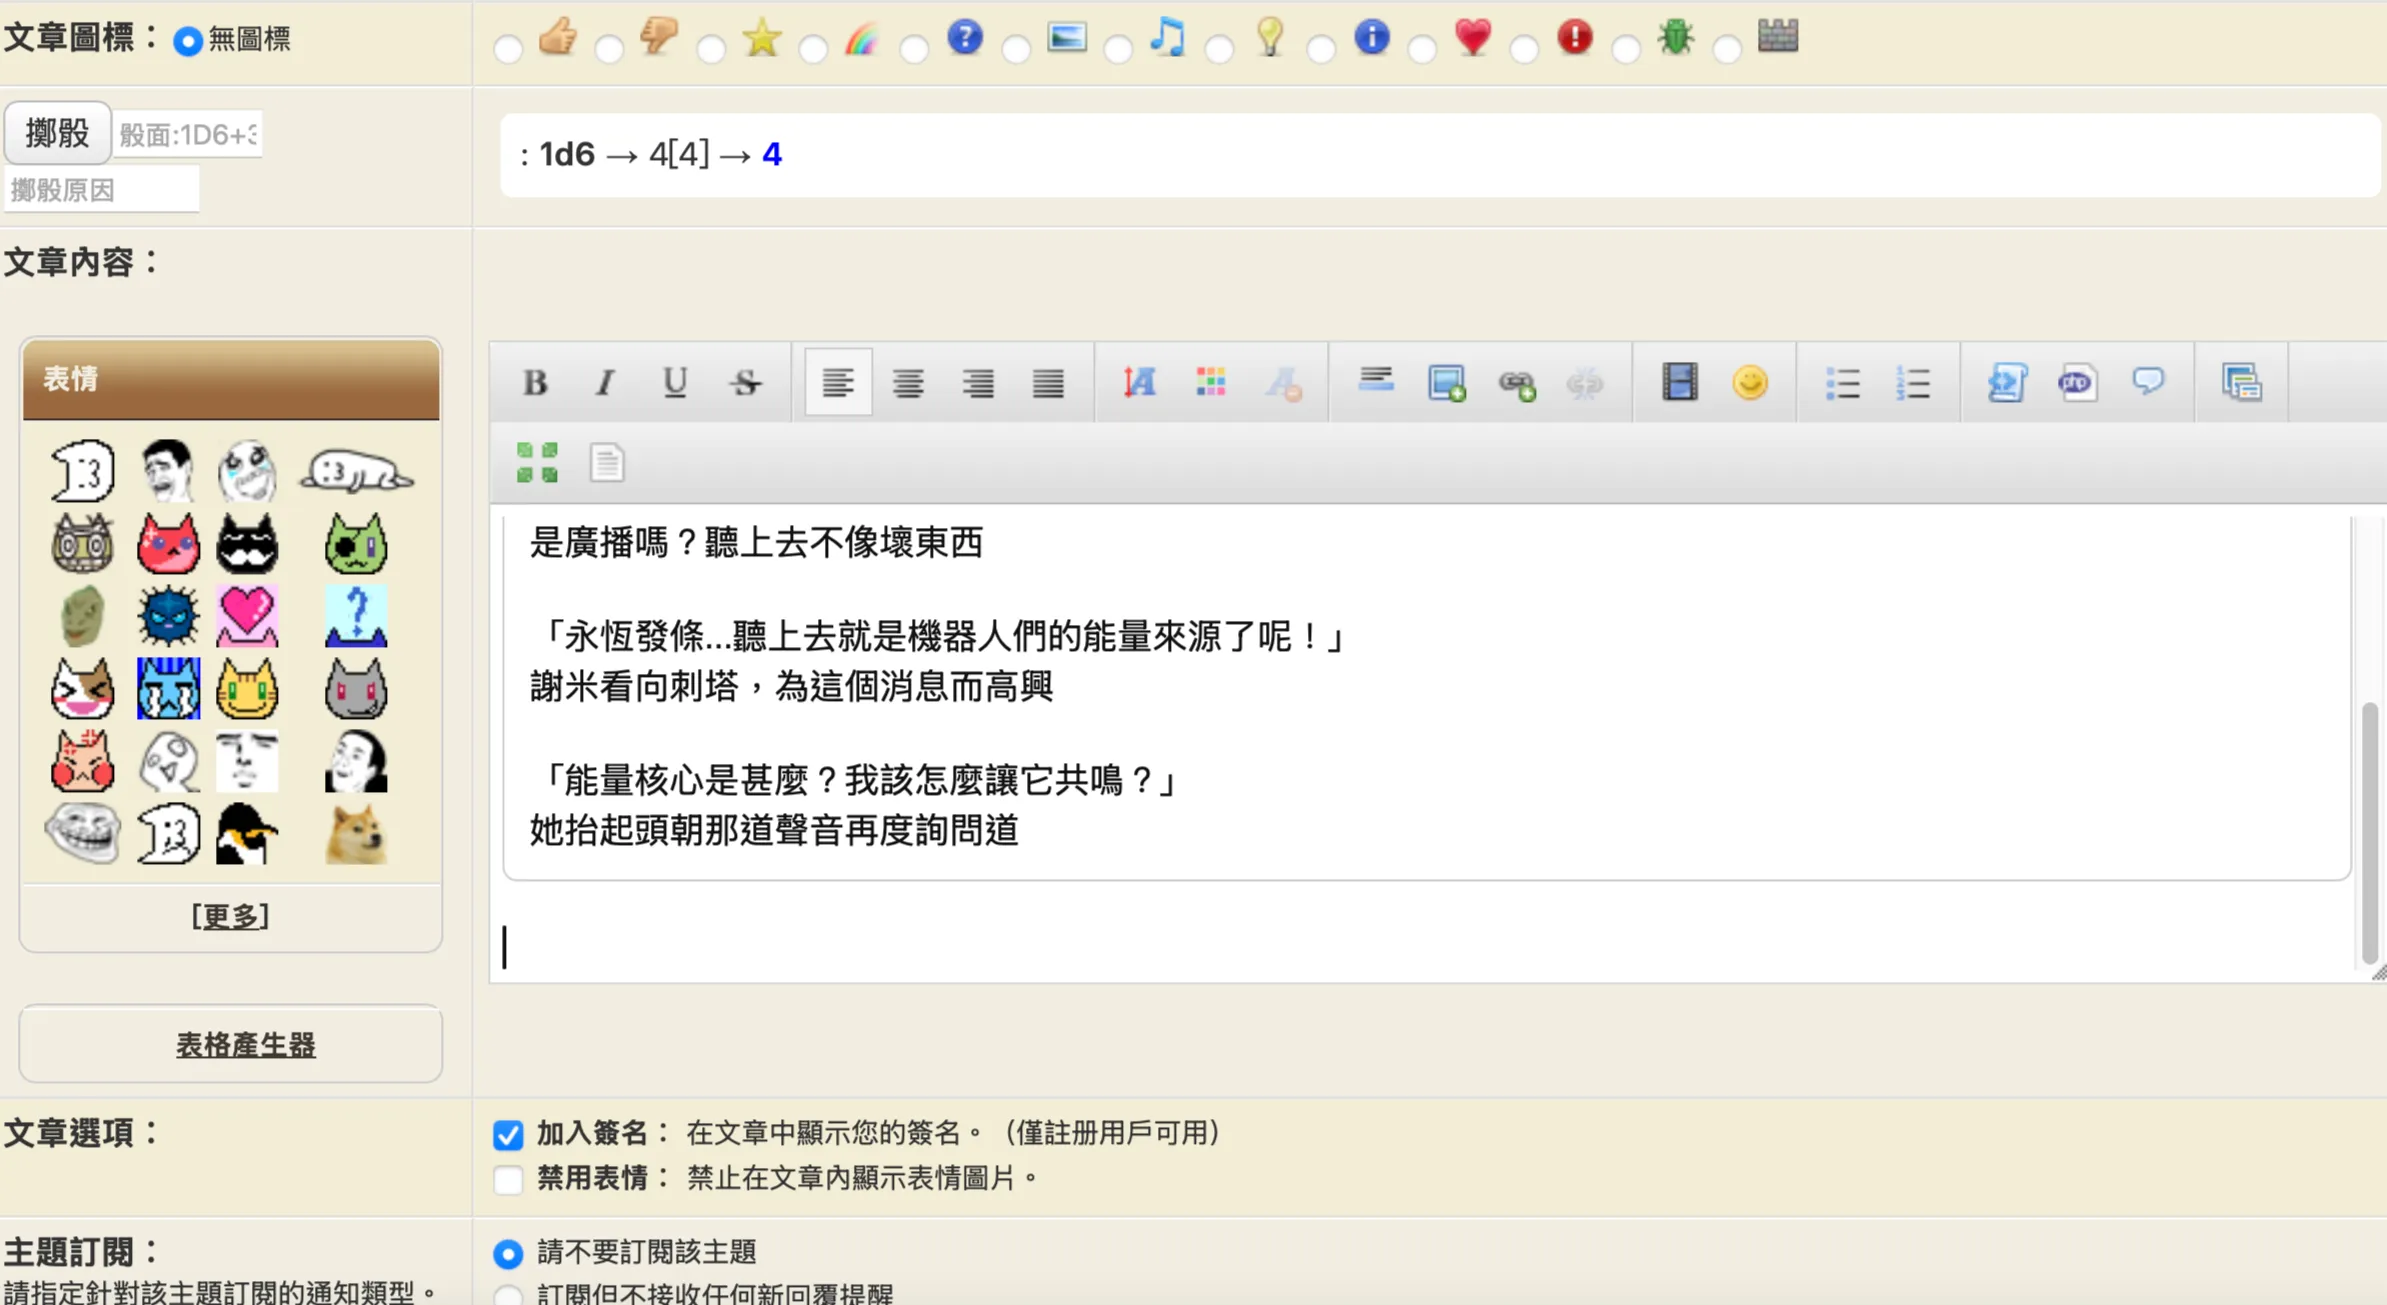Open the yellow smiley emoticon picker

click(1750, 383)
